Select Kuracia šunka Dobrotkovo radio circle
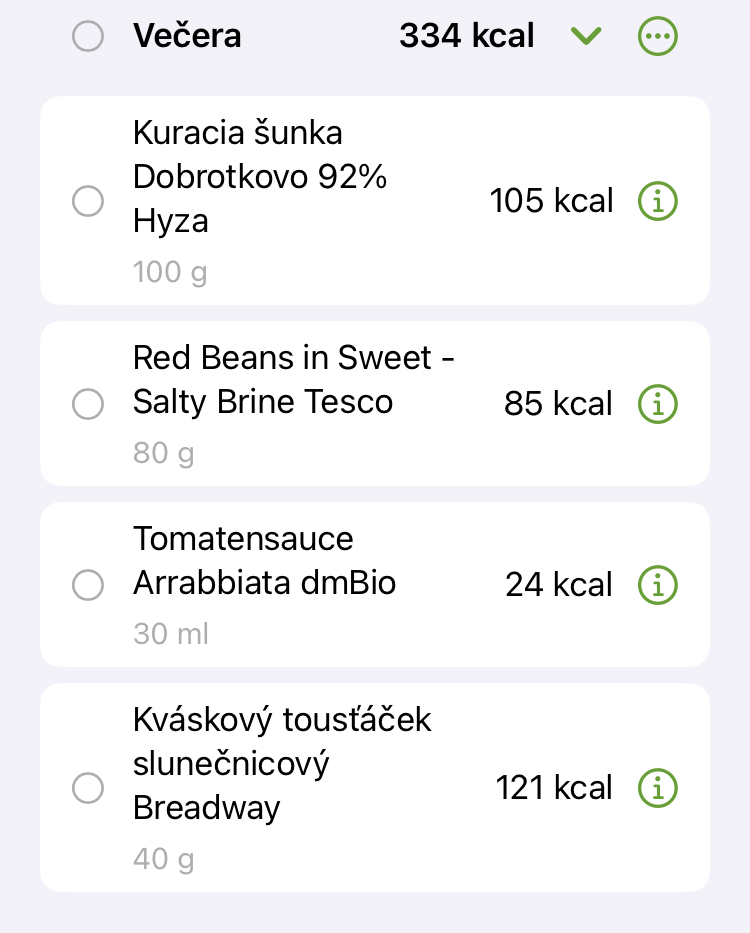The image size is (750, 933). tap(88, 202)
